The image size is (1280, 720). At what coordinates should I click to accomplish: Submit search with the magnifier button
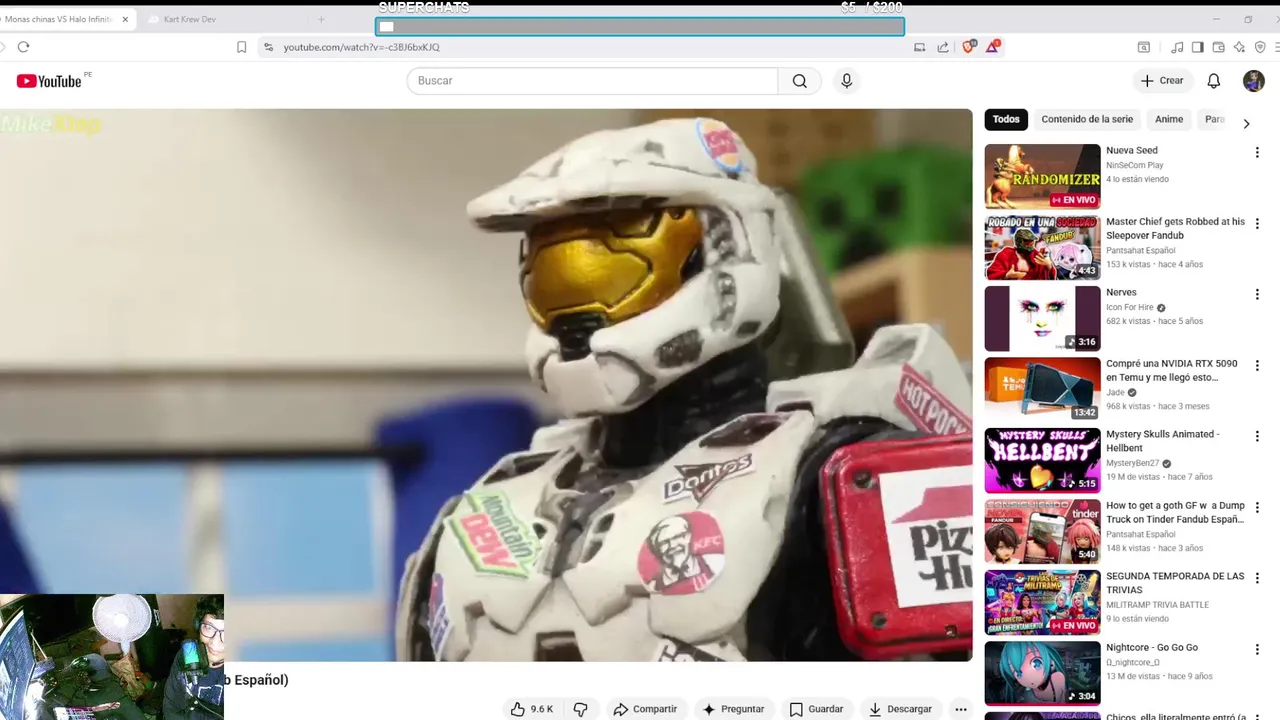(800, 81)
